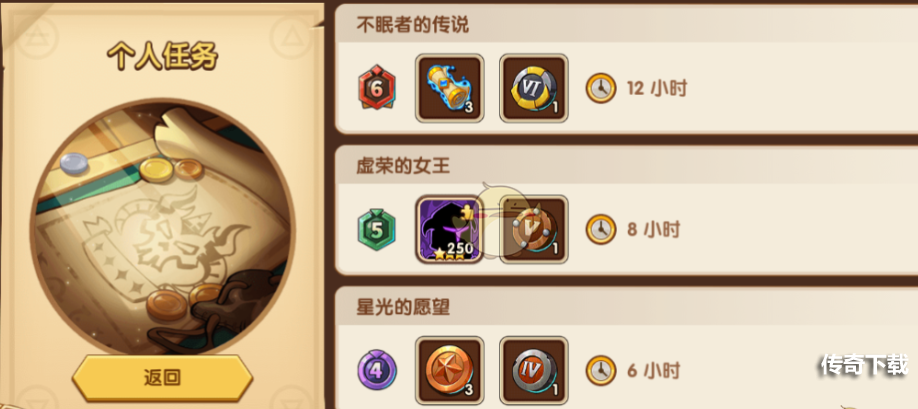
Task: Click the clock icon beside 8 小时
Action: click(601, 229)
